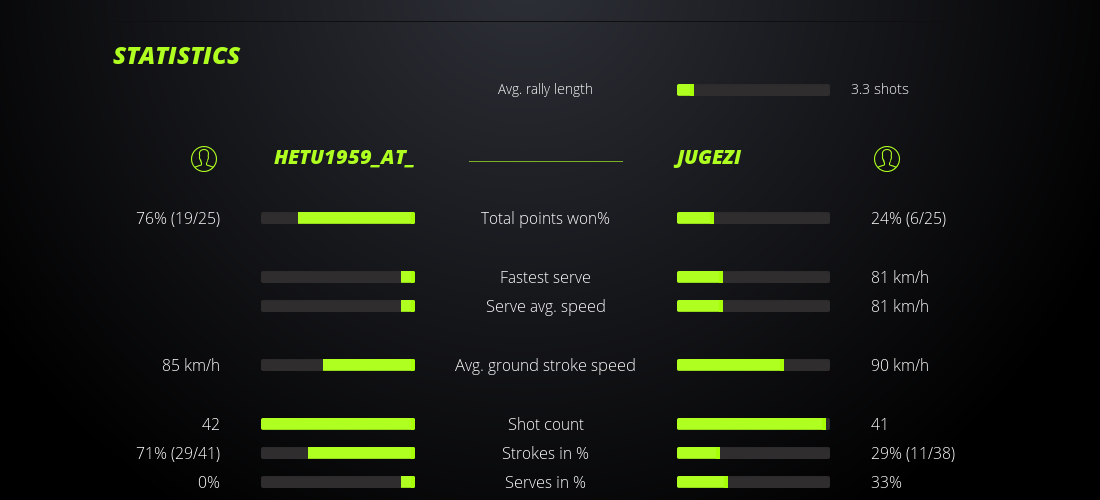
Task: Open player HETU1959_AT_ name link
Action: (x=344, y=158)
